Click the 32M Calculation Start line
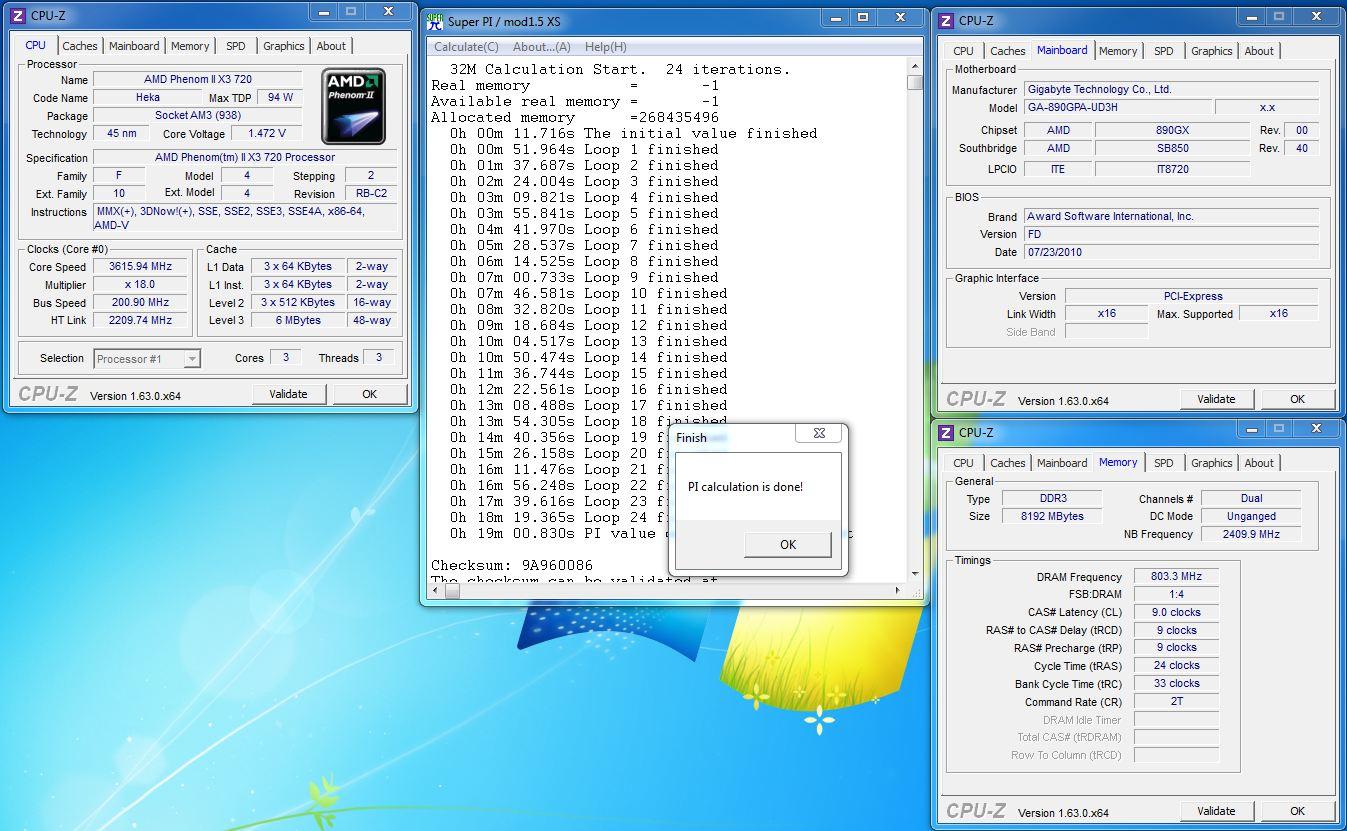This screenshot has height=831, width=1347. pyautogui.click(x=620, y=69)
